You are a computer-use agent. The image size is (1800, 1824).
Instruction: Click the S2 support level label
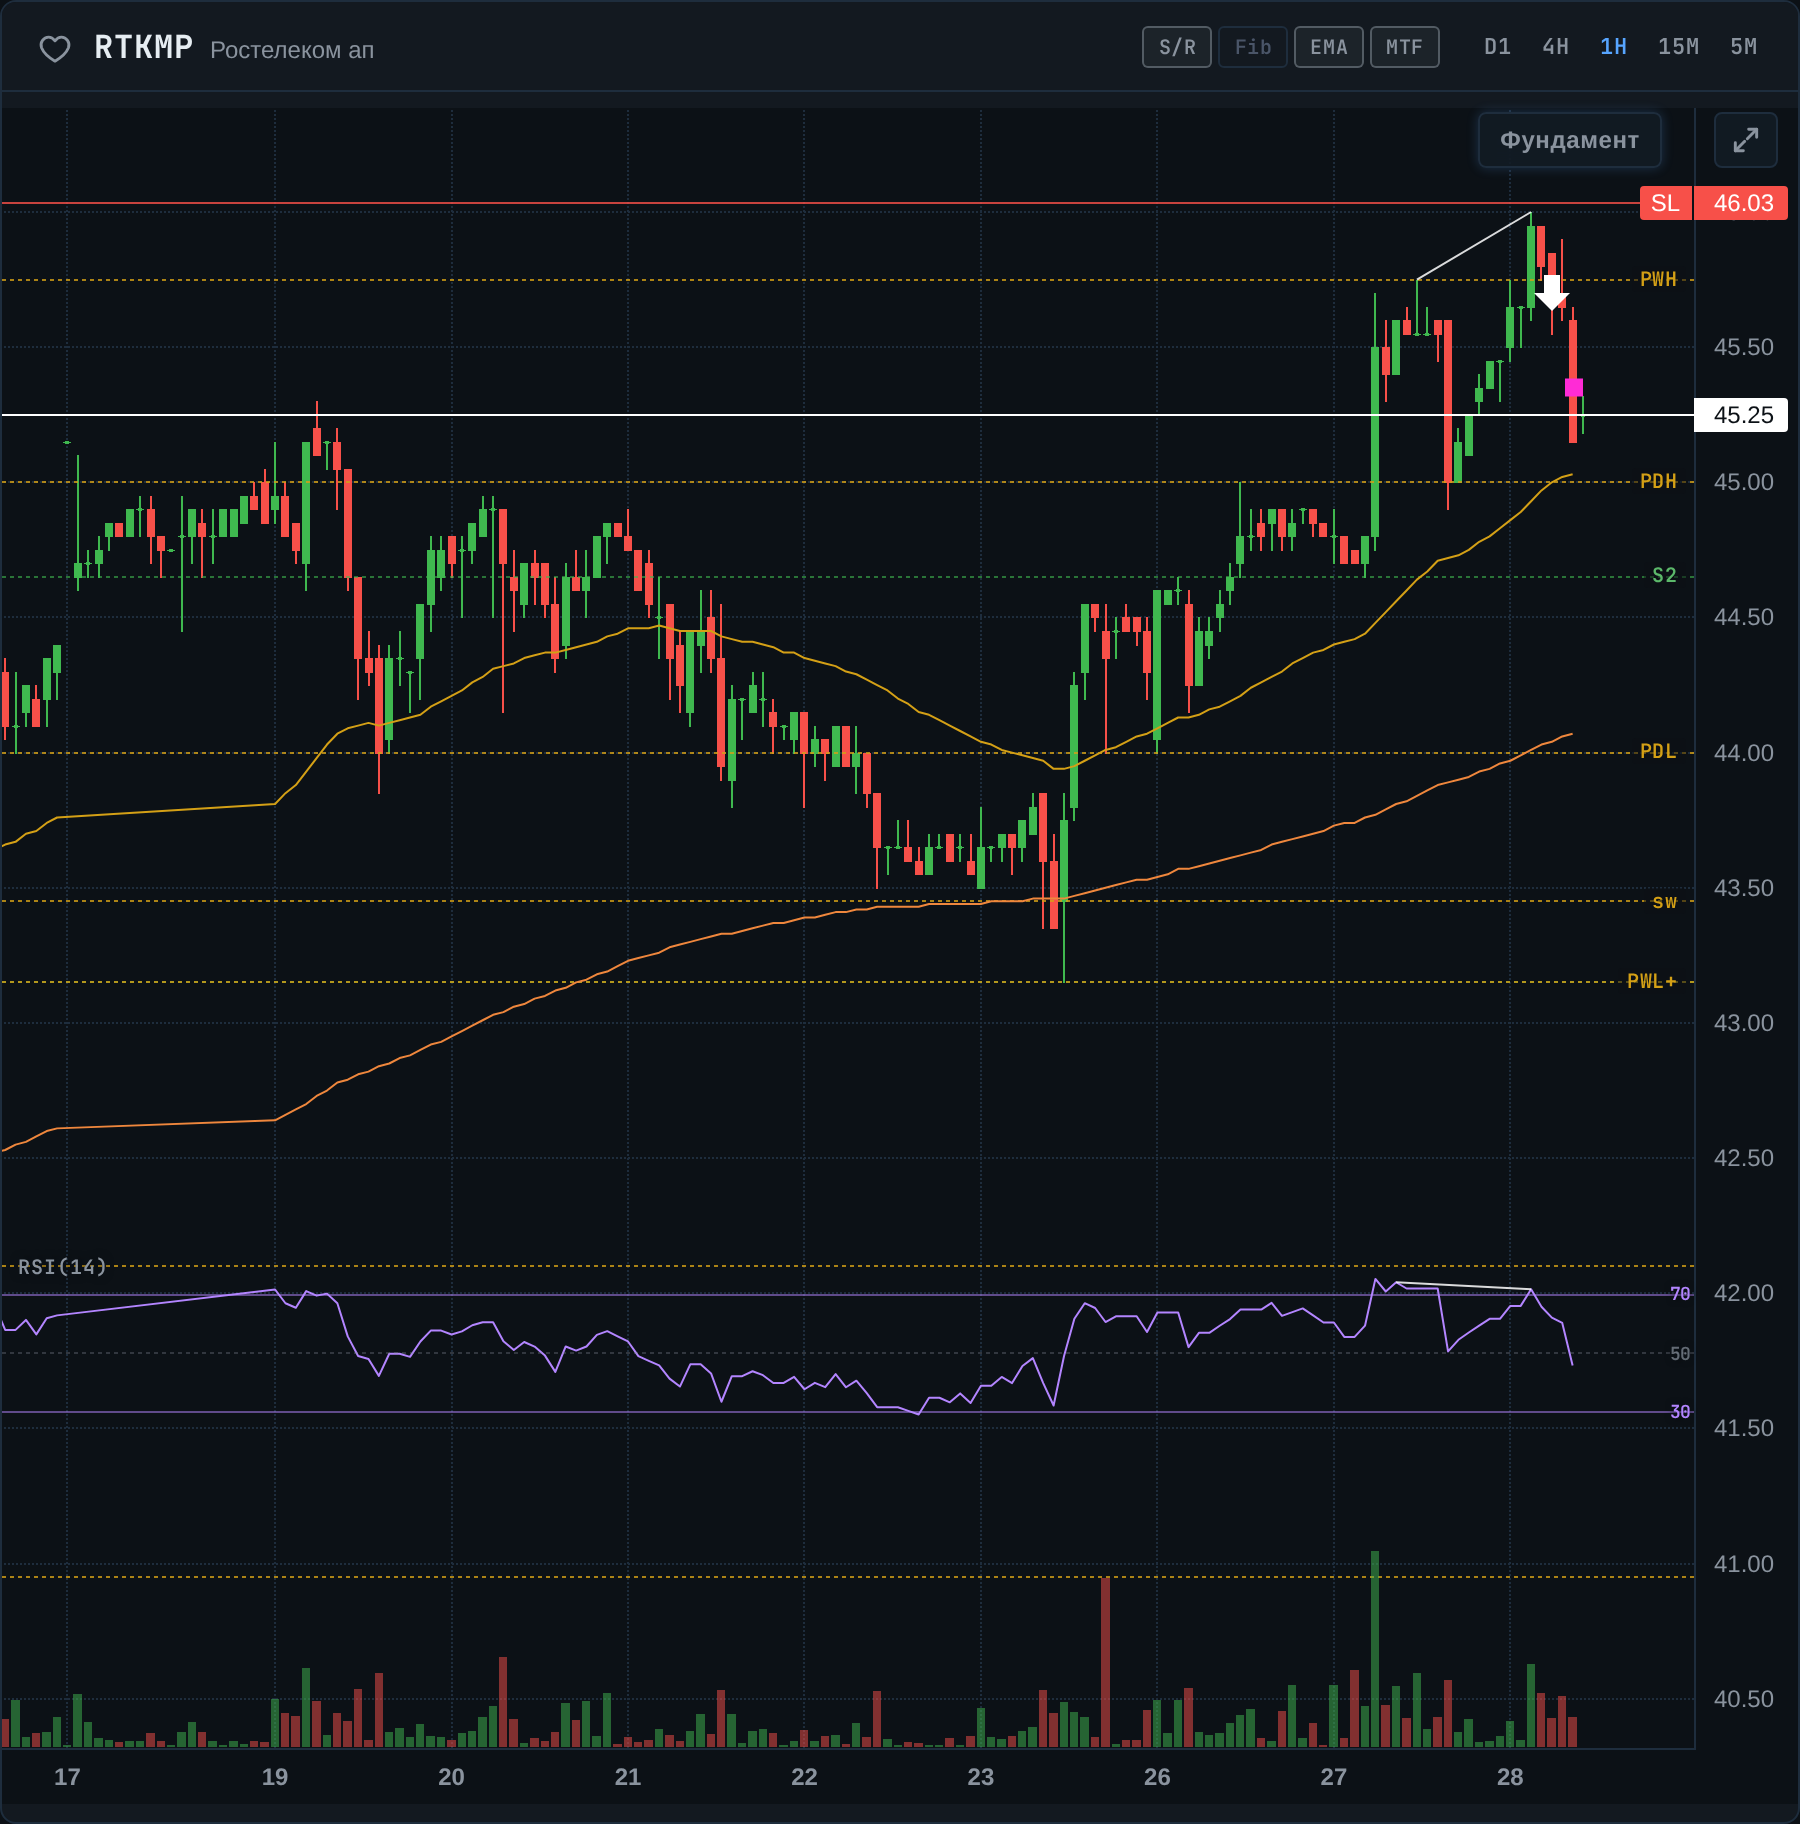(x=1664, y=576)
